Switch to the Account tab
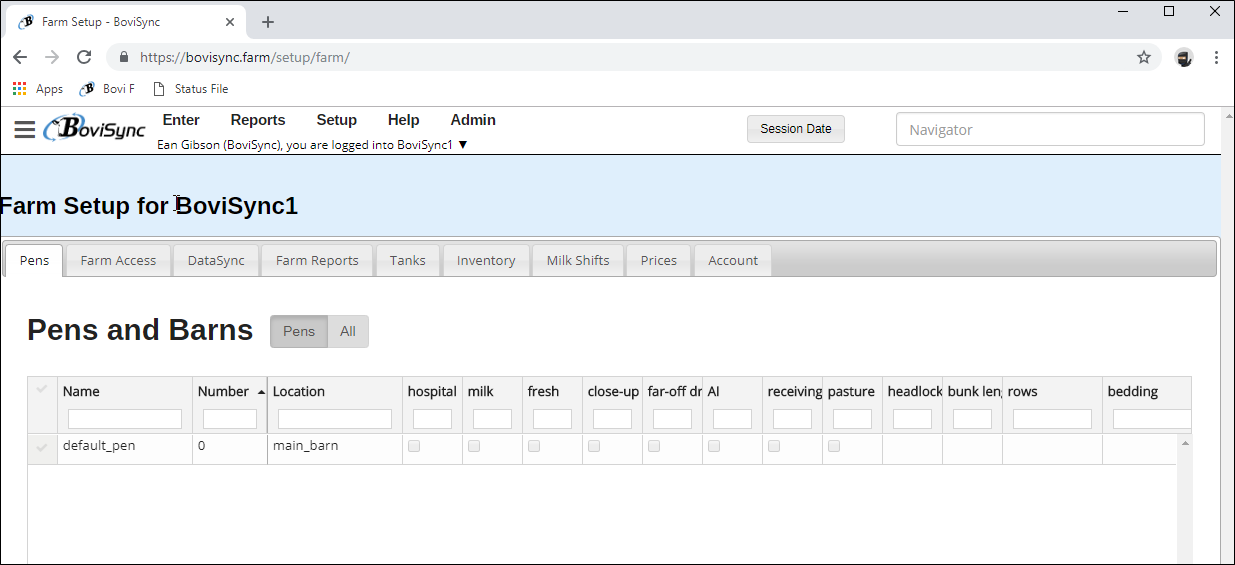The width and height of the screenshot is (1235, 565). [x=733, y=260]
